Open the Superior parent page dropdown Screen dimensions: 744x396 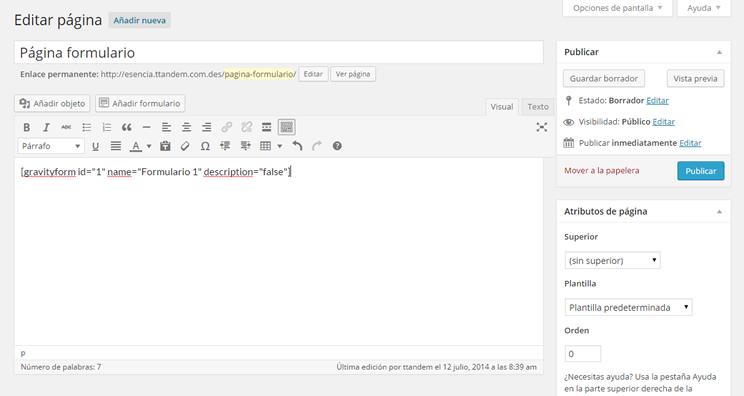click(612, 260)
